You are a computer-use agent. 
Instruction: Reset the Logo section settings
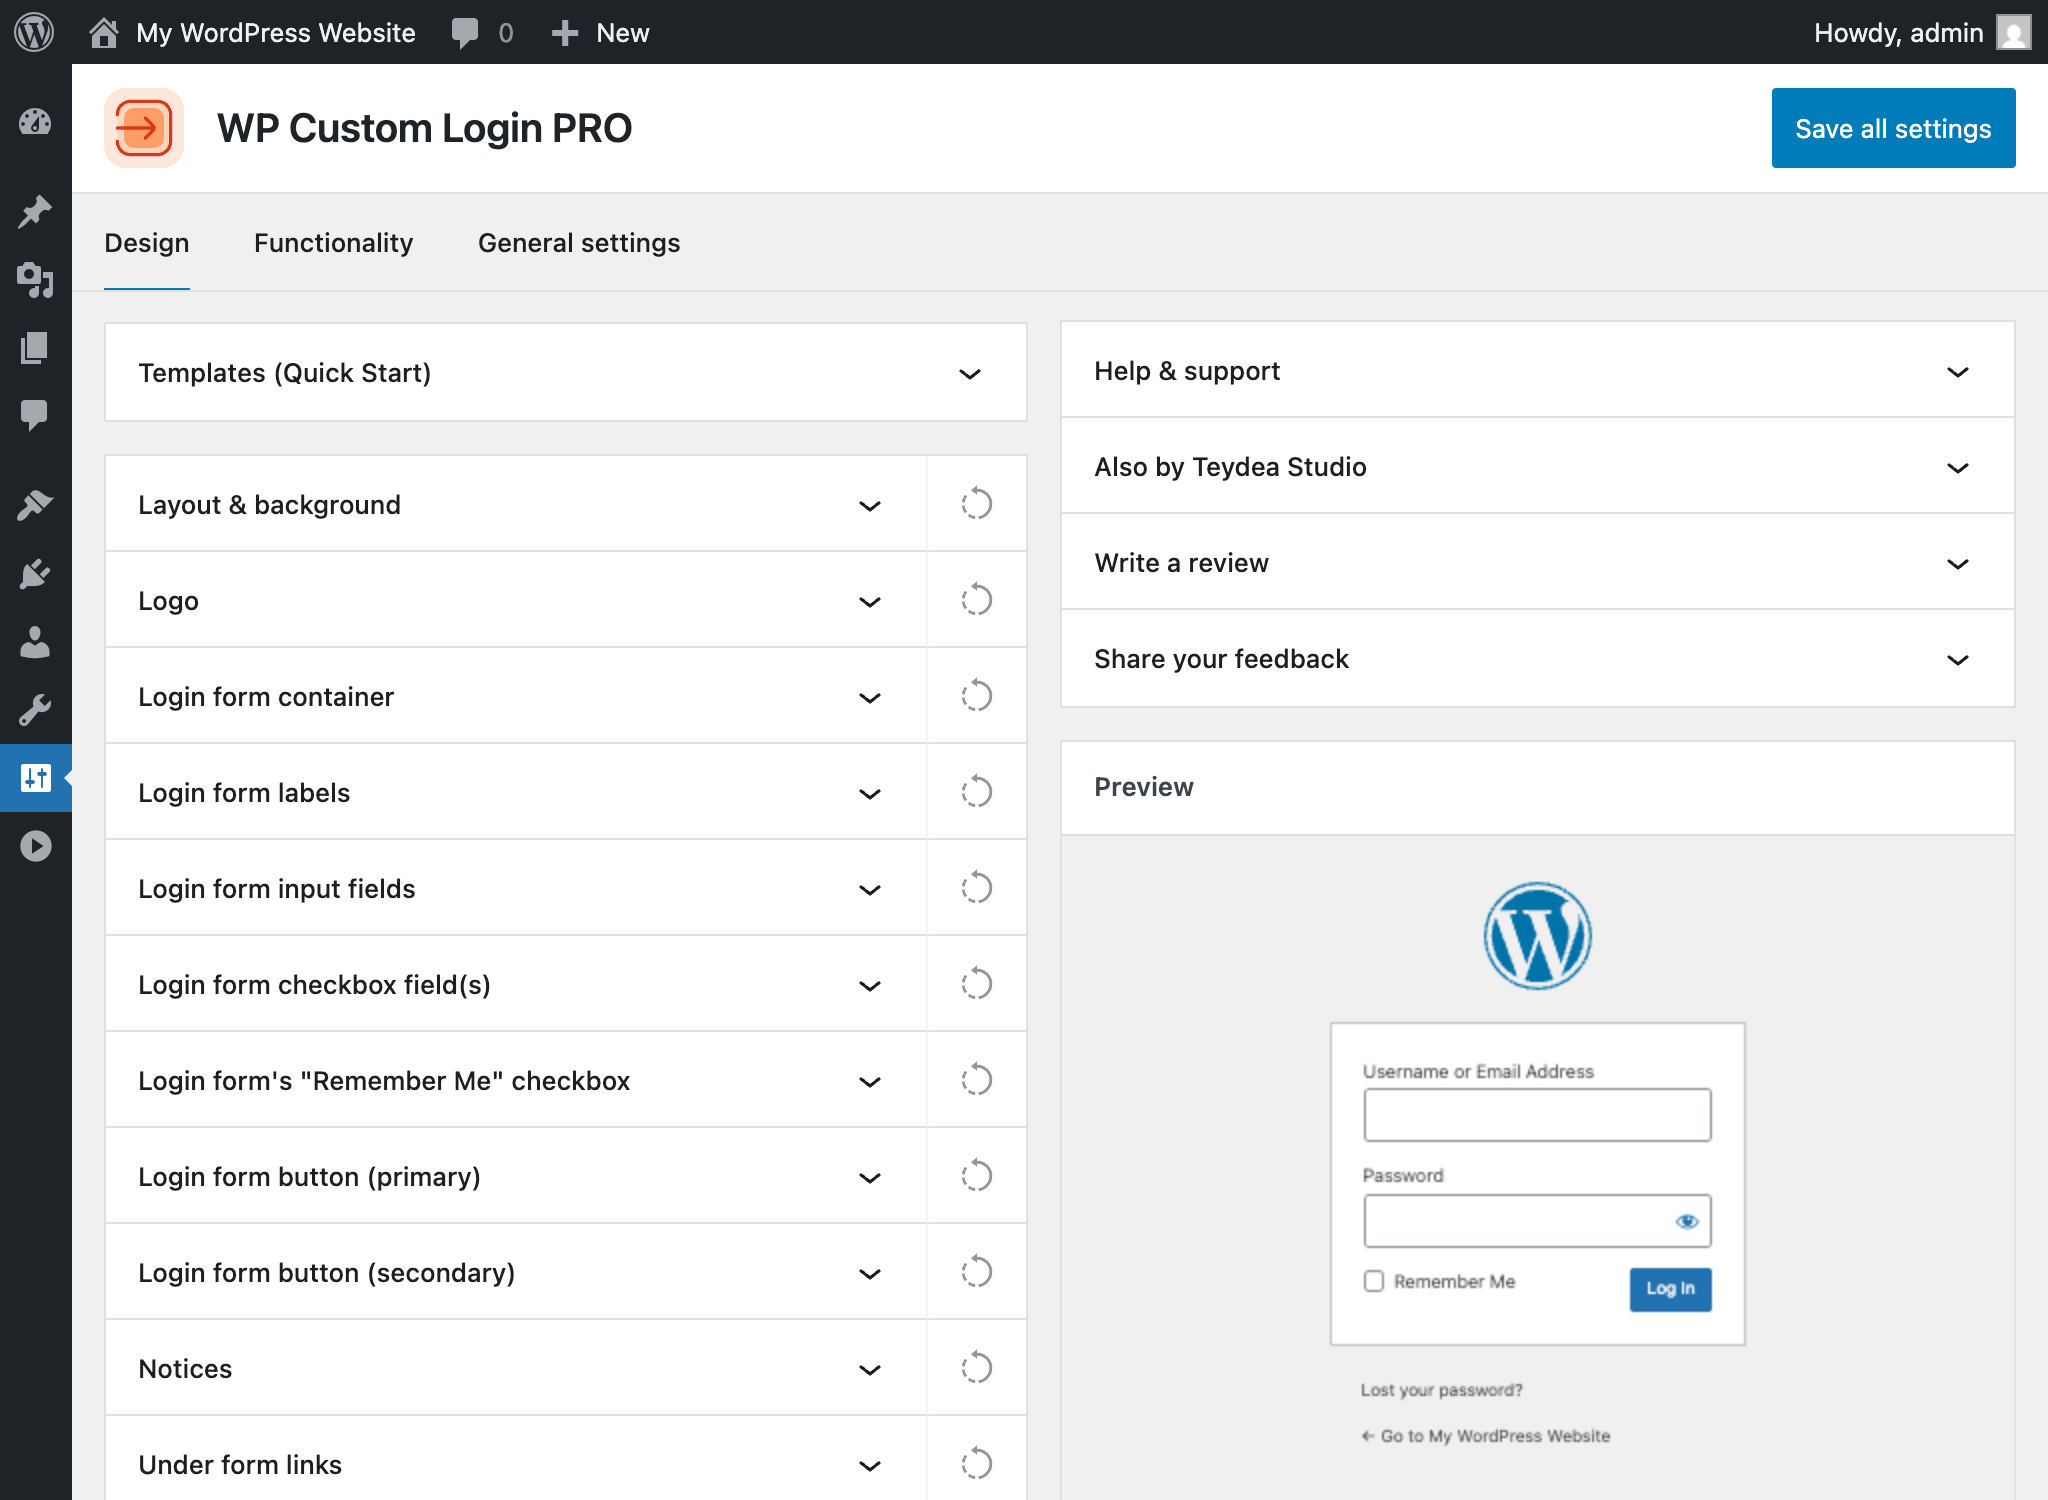pos(976,600)
